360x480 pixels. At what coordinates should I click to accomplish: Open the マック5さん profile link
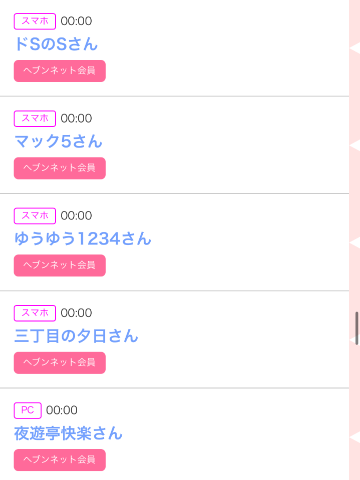58,141
